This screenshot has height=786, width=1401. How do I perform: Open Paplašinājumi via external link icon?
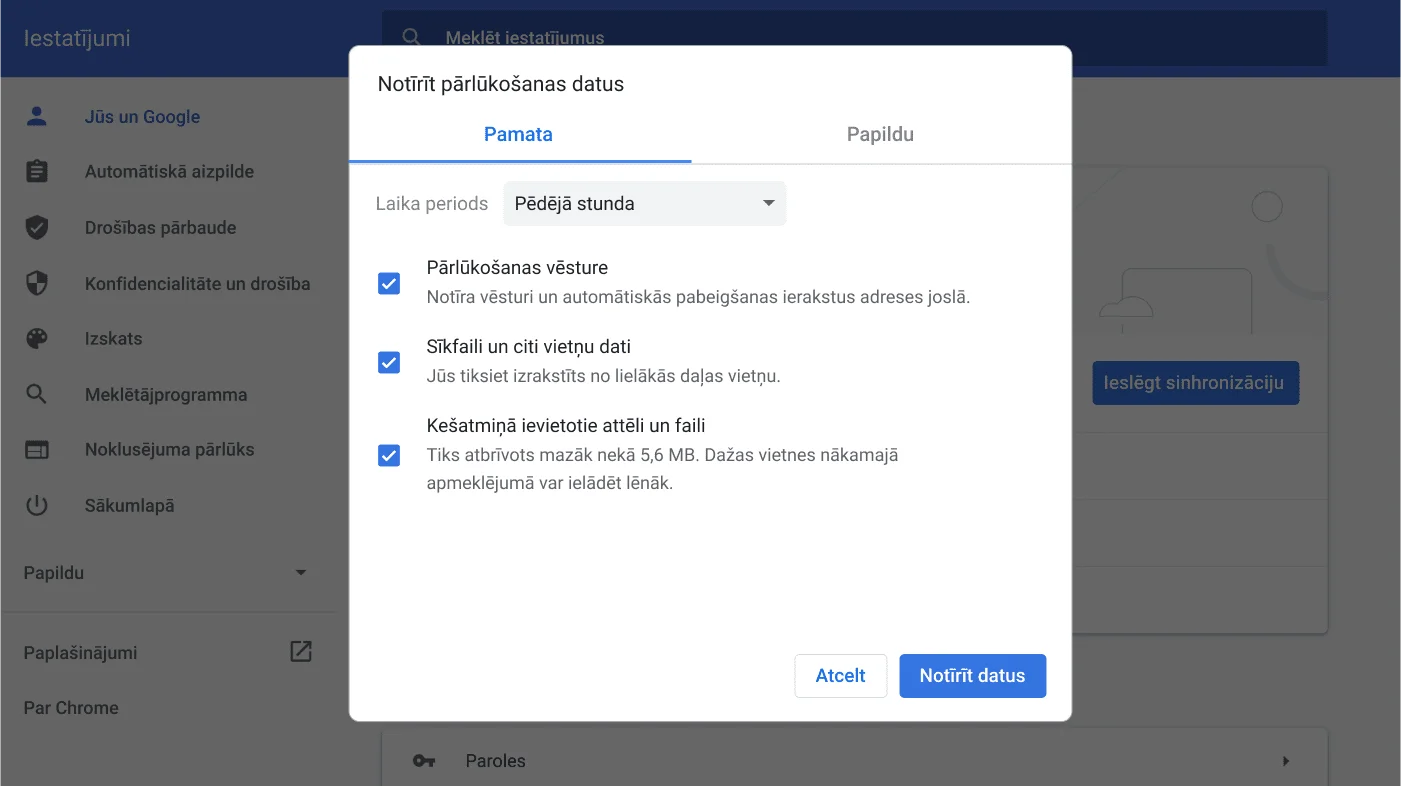[x=300, y=651]
